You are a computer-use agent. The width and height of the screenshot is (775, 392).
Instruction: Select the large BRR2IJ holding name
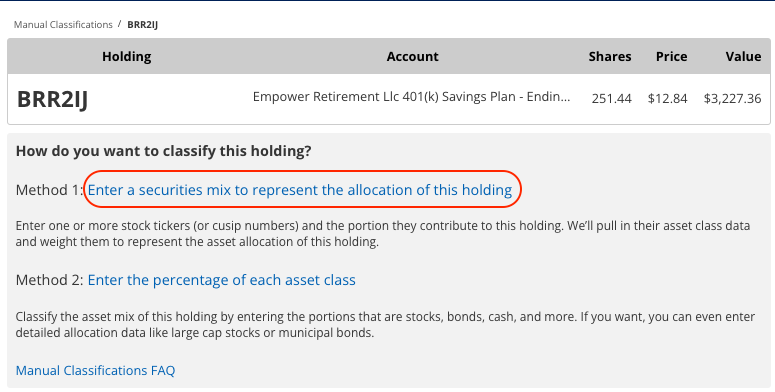pos(52,99)
